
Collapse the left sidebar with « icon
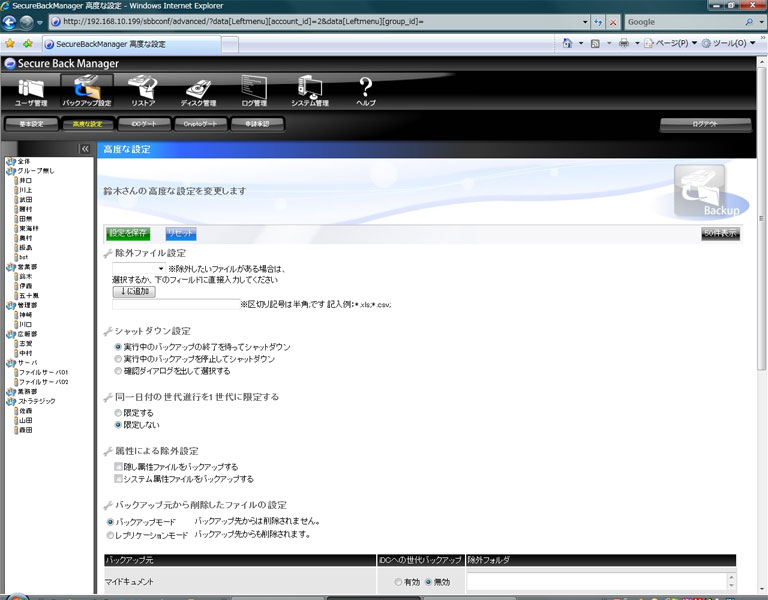(85, 149)
